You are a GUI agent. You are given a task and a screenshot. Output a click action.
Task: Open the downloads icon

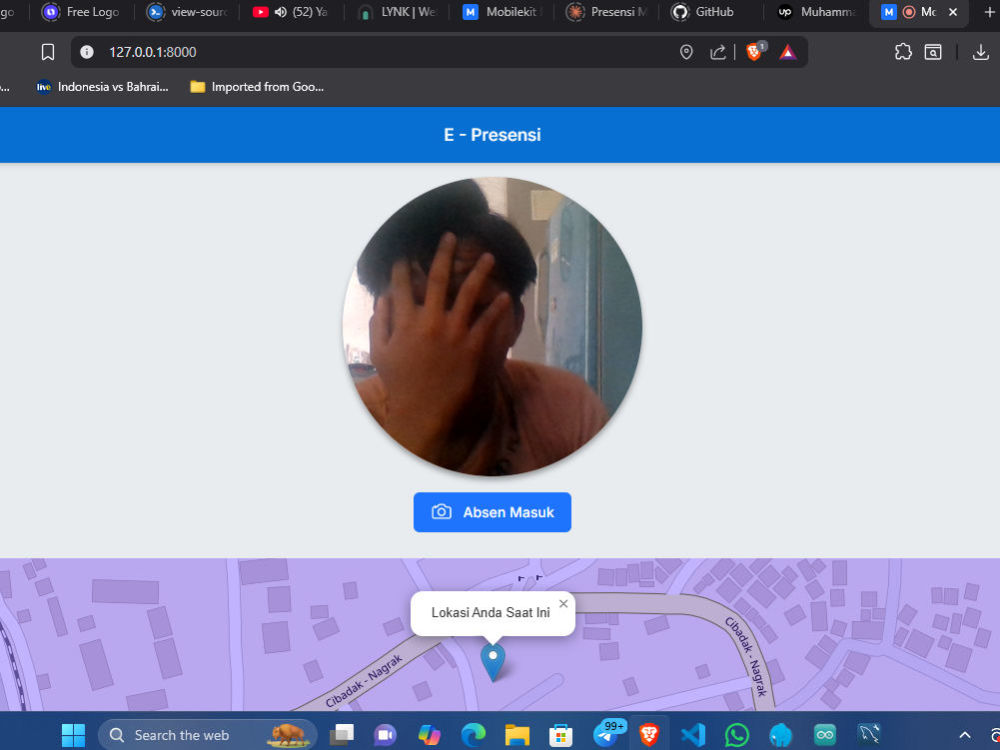click(981, 52)
